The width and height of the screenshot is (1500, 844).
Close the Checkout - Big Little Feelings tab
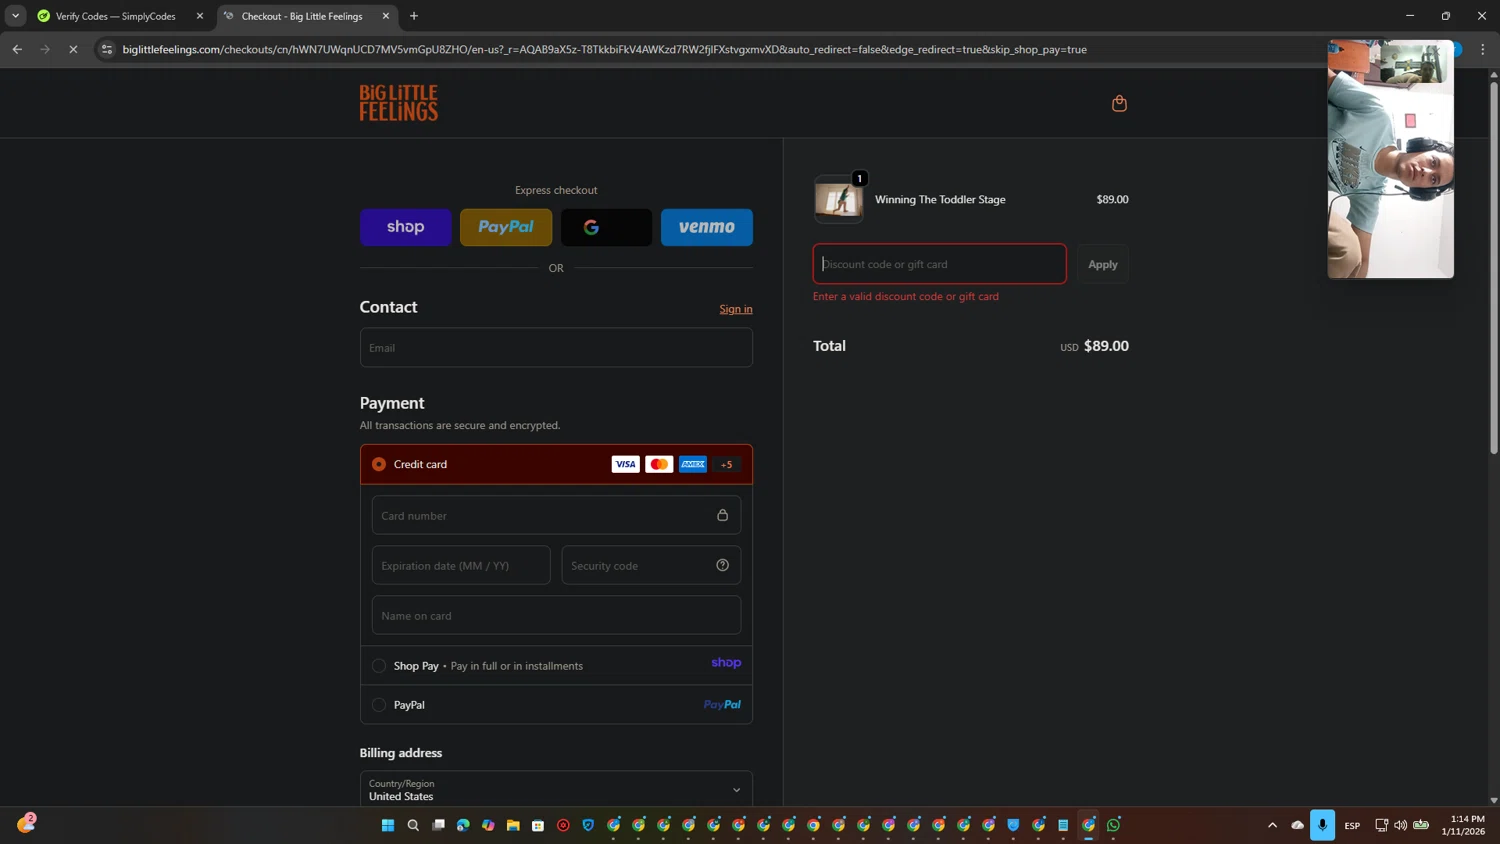click(x=386, y=16)
